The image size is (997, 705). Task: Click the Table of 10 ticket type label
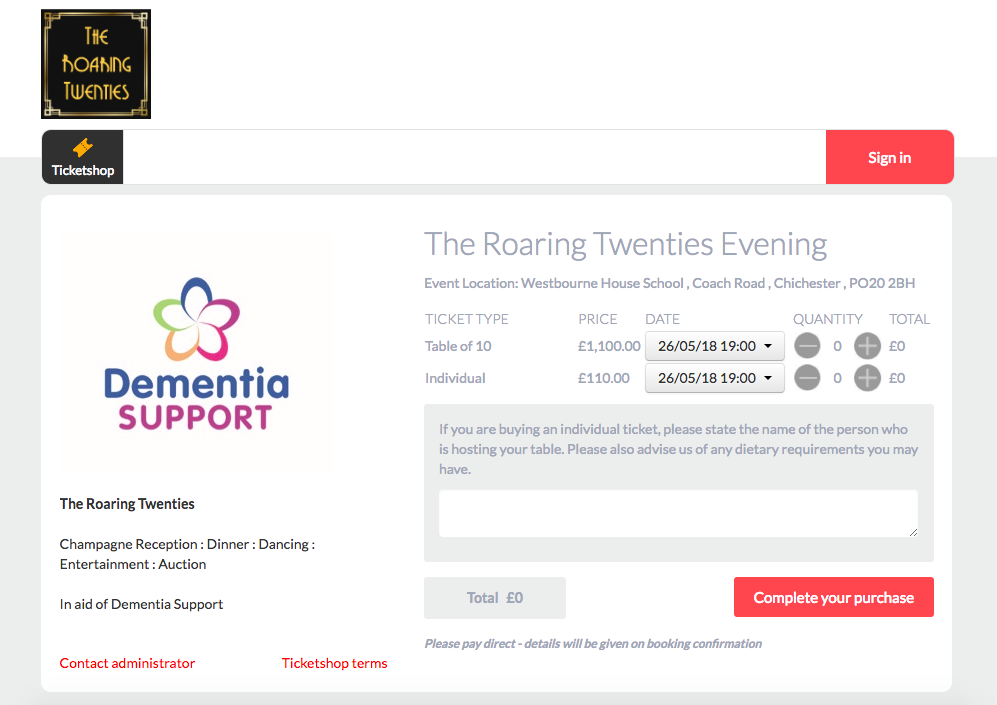point(458,346)
